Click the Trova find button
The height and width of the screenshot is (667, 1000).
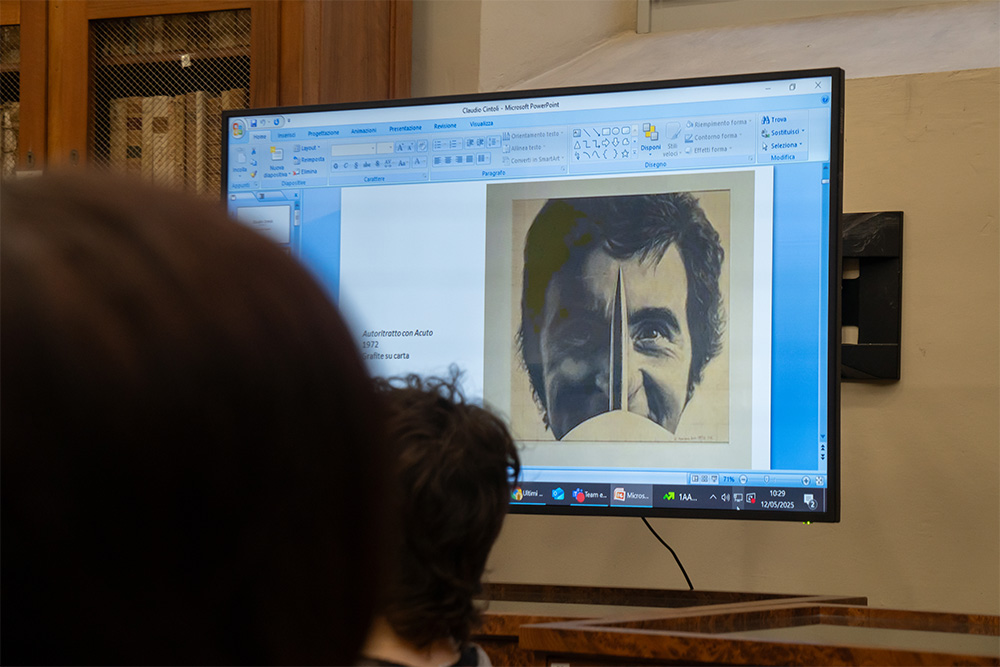tap(774, 120)
